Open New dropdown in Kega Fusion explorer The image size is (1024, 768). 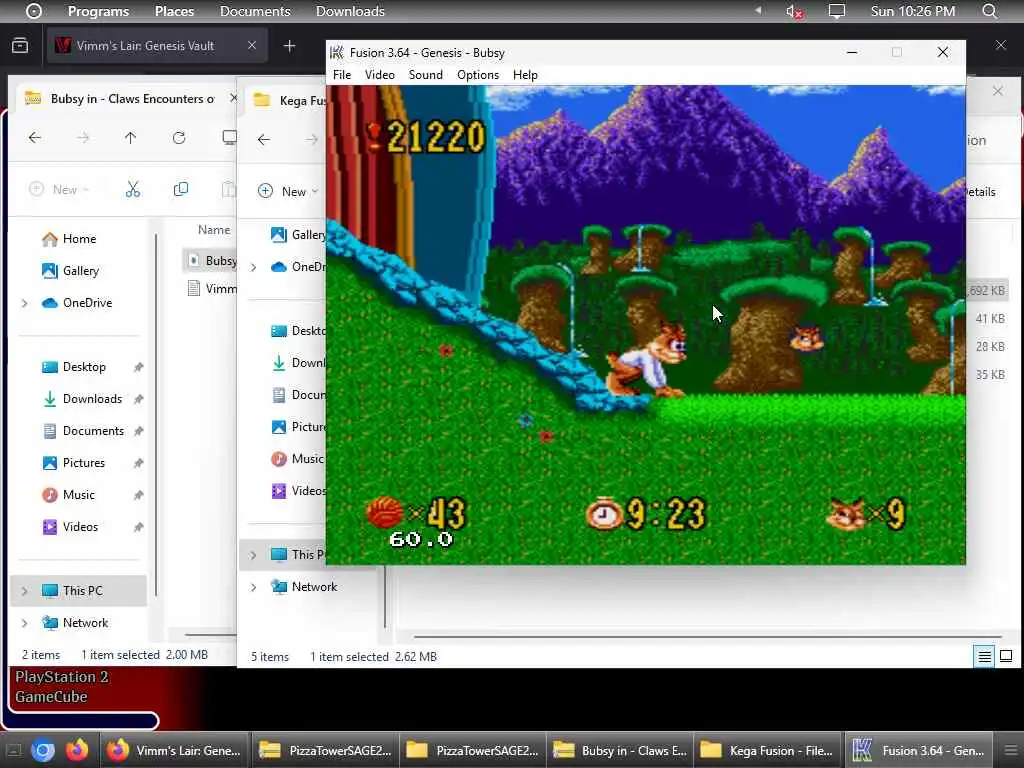(x=288, y=191)
